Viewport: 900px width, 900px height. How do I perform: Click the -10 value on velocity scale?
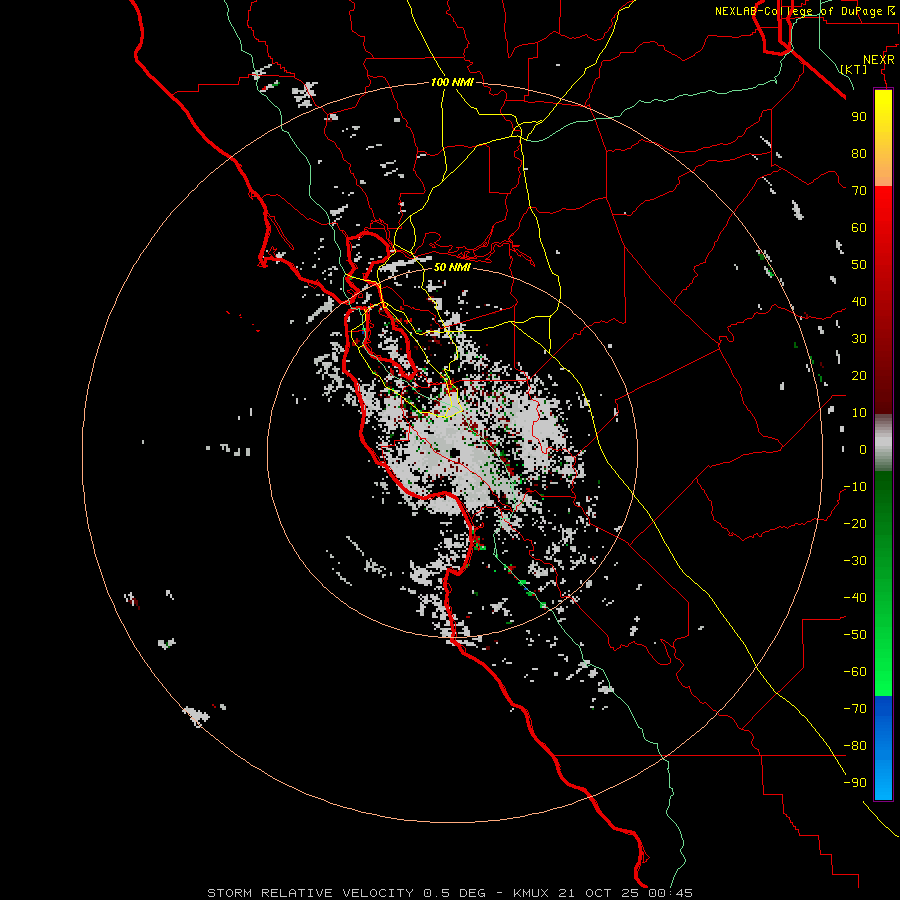855,487
